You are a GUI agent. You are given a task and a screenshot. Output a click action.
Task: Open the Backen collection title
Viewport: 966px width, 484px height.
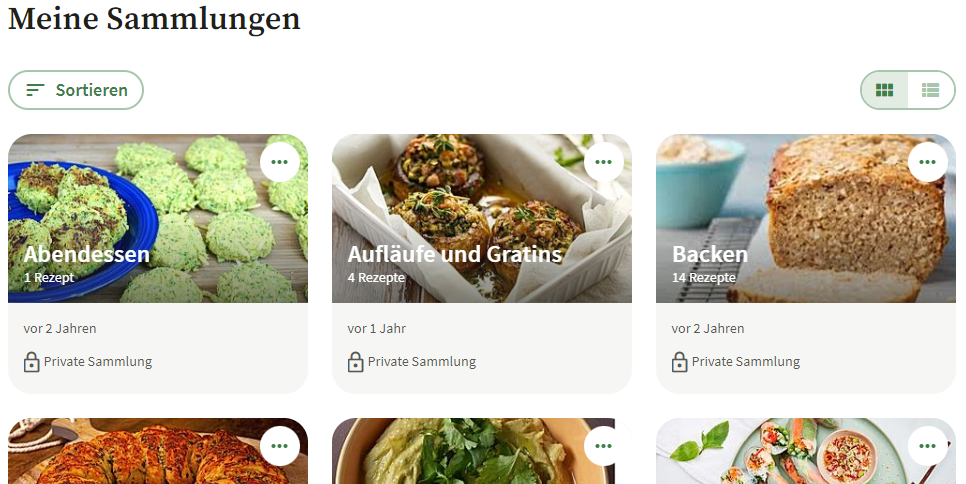(x=710, y=254)
